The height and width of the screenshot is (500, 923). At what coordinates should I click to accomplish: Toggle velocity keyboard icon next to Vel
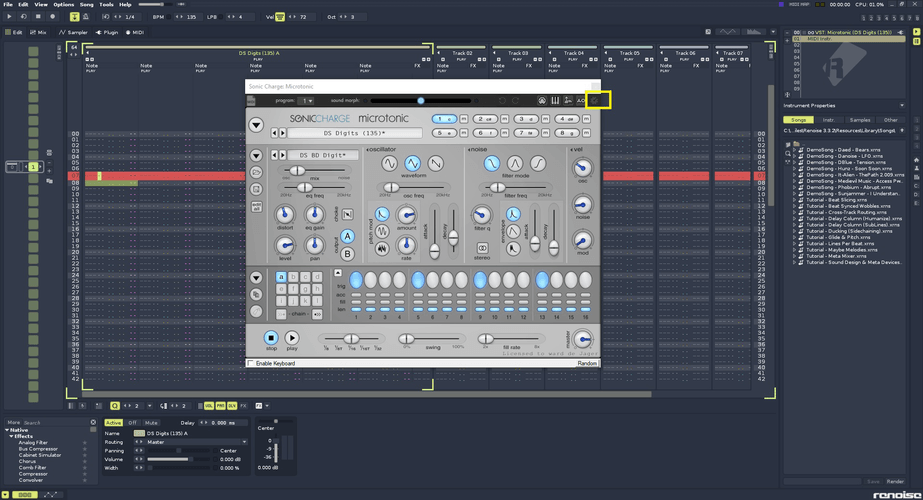280,17
